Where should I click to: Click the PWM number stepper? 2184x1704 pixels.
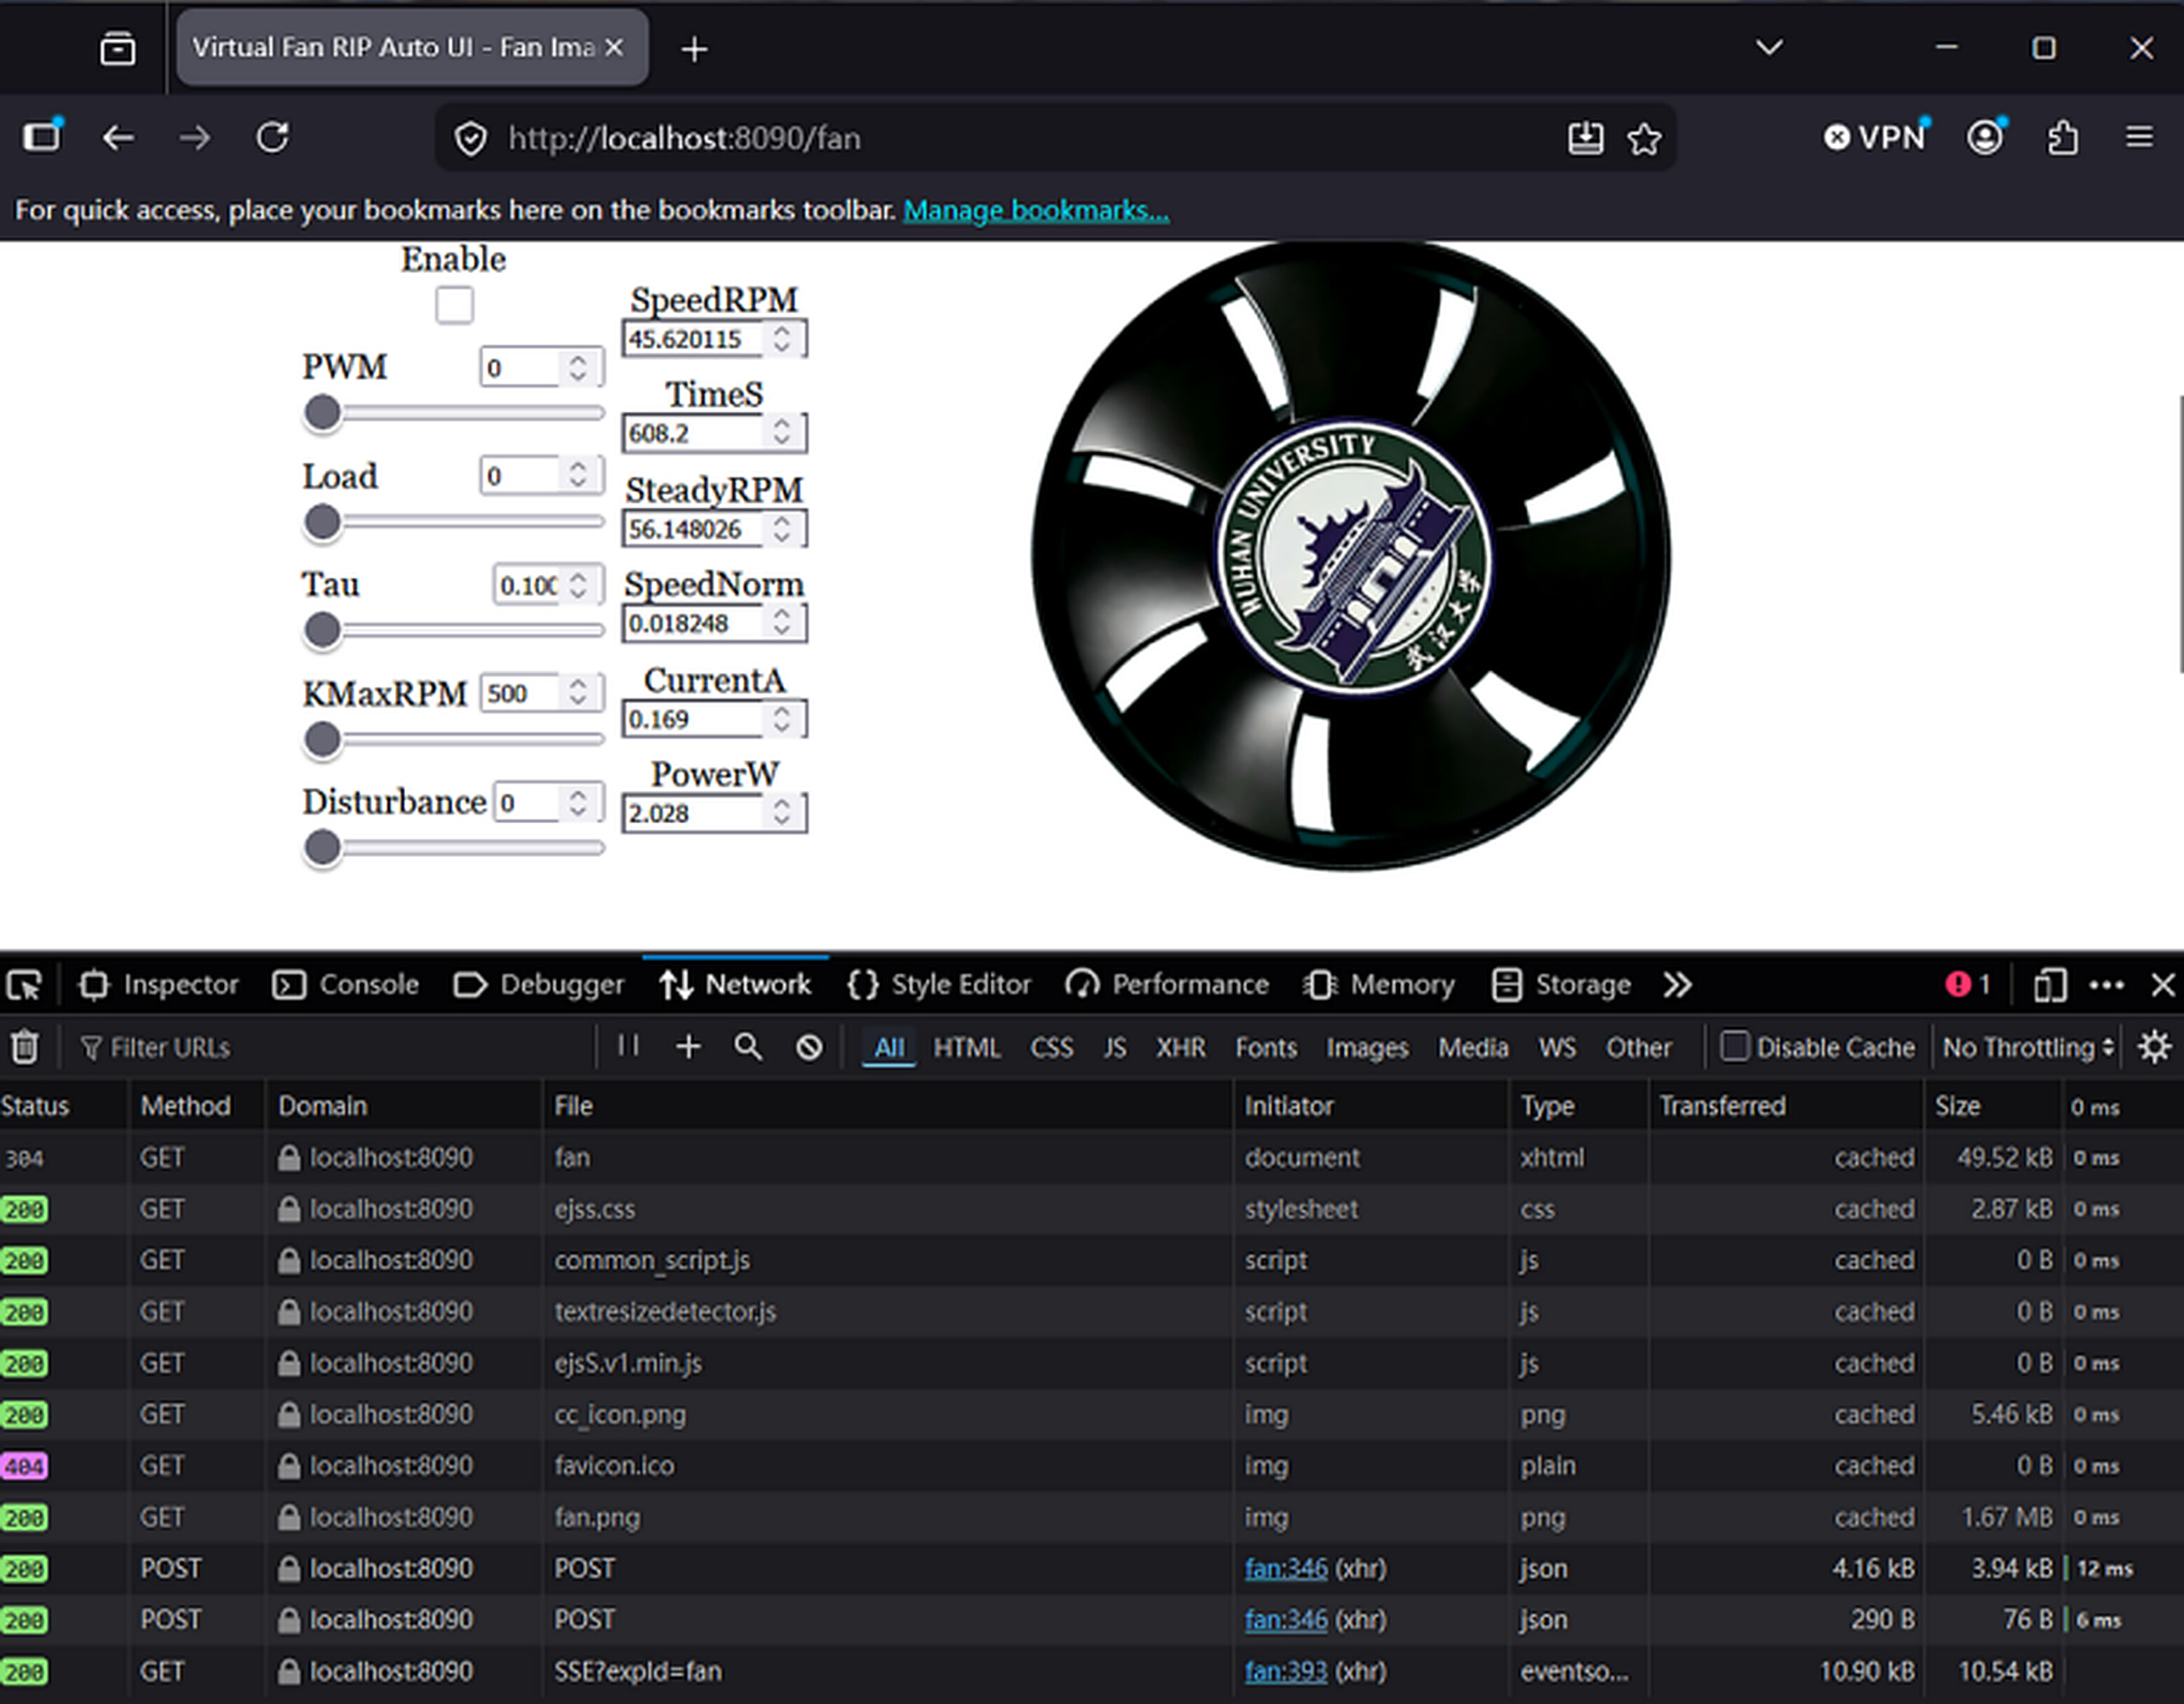click(x=578, y=367)
